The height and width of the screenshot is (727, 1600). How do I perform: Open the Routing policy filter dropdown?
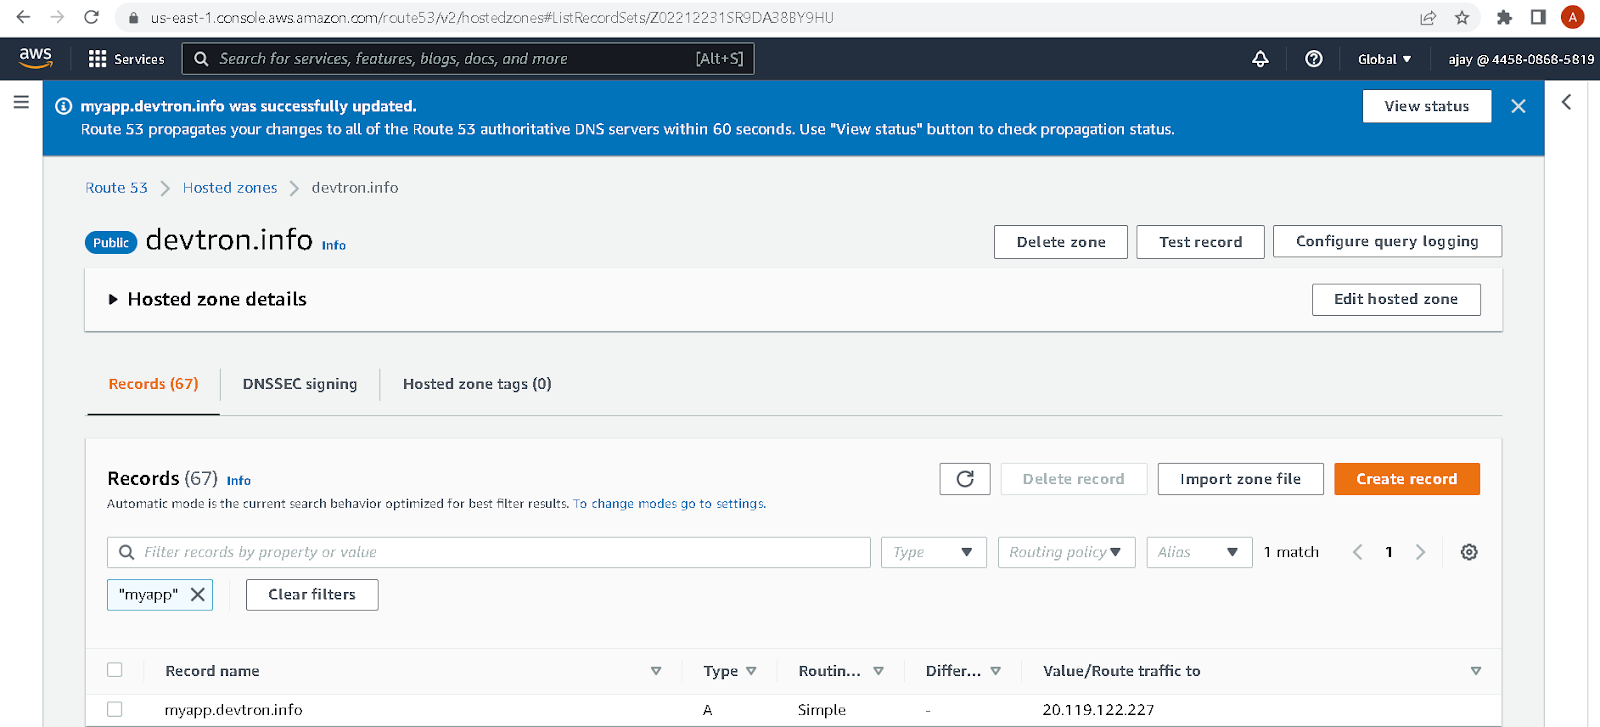click(1066, 552)
